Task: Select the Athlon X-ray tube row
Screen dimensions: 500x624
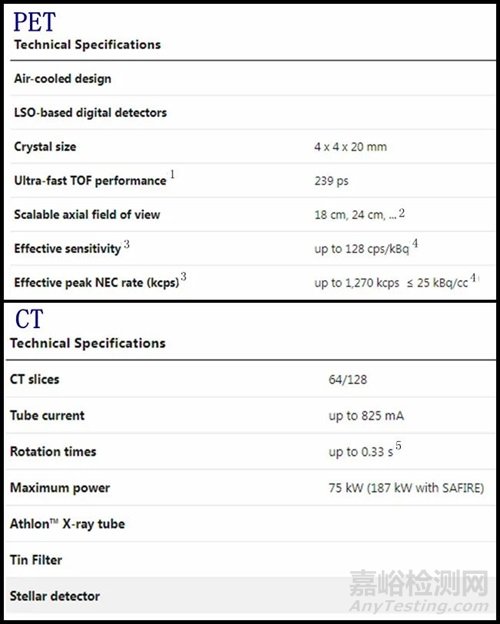Action: 250,524
